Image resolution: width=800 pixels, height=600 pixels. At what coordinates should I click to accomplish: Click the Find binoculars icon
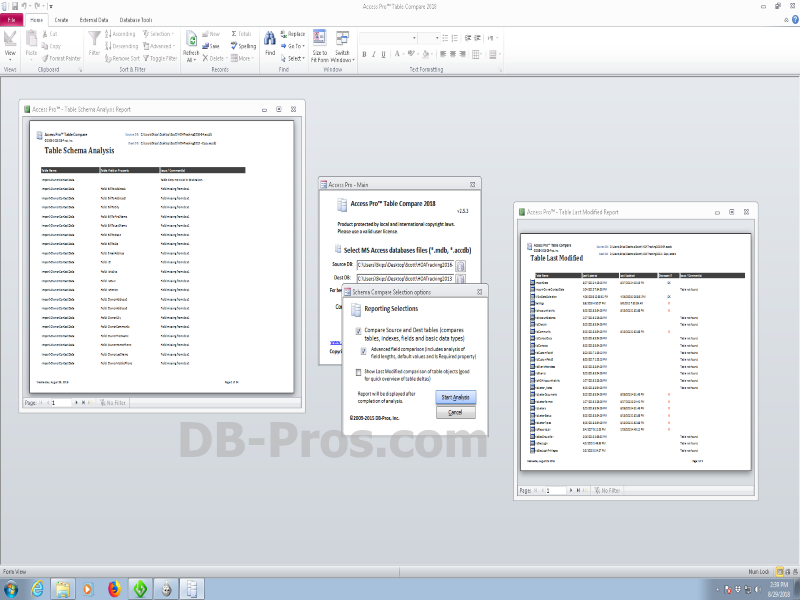[x=270, y=38]
